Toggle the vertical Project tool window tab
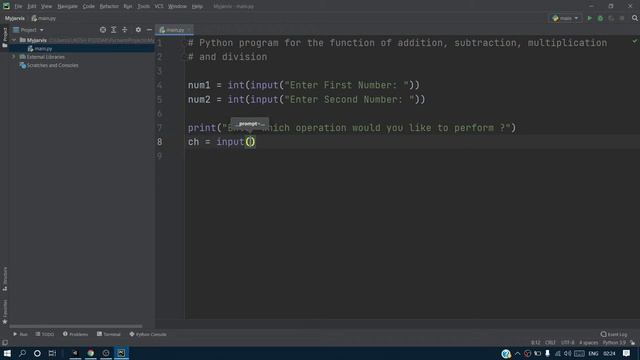This screenshot has width=640, height=360. click(5, 37)
